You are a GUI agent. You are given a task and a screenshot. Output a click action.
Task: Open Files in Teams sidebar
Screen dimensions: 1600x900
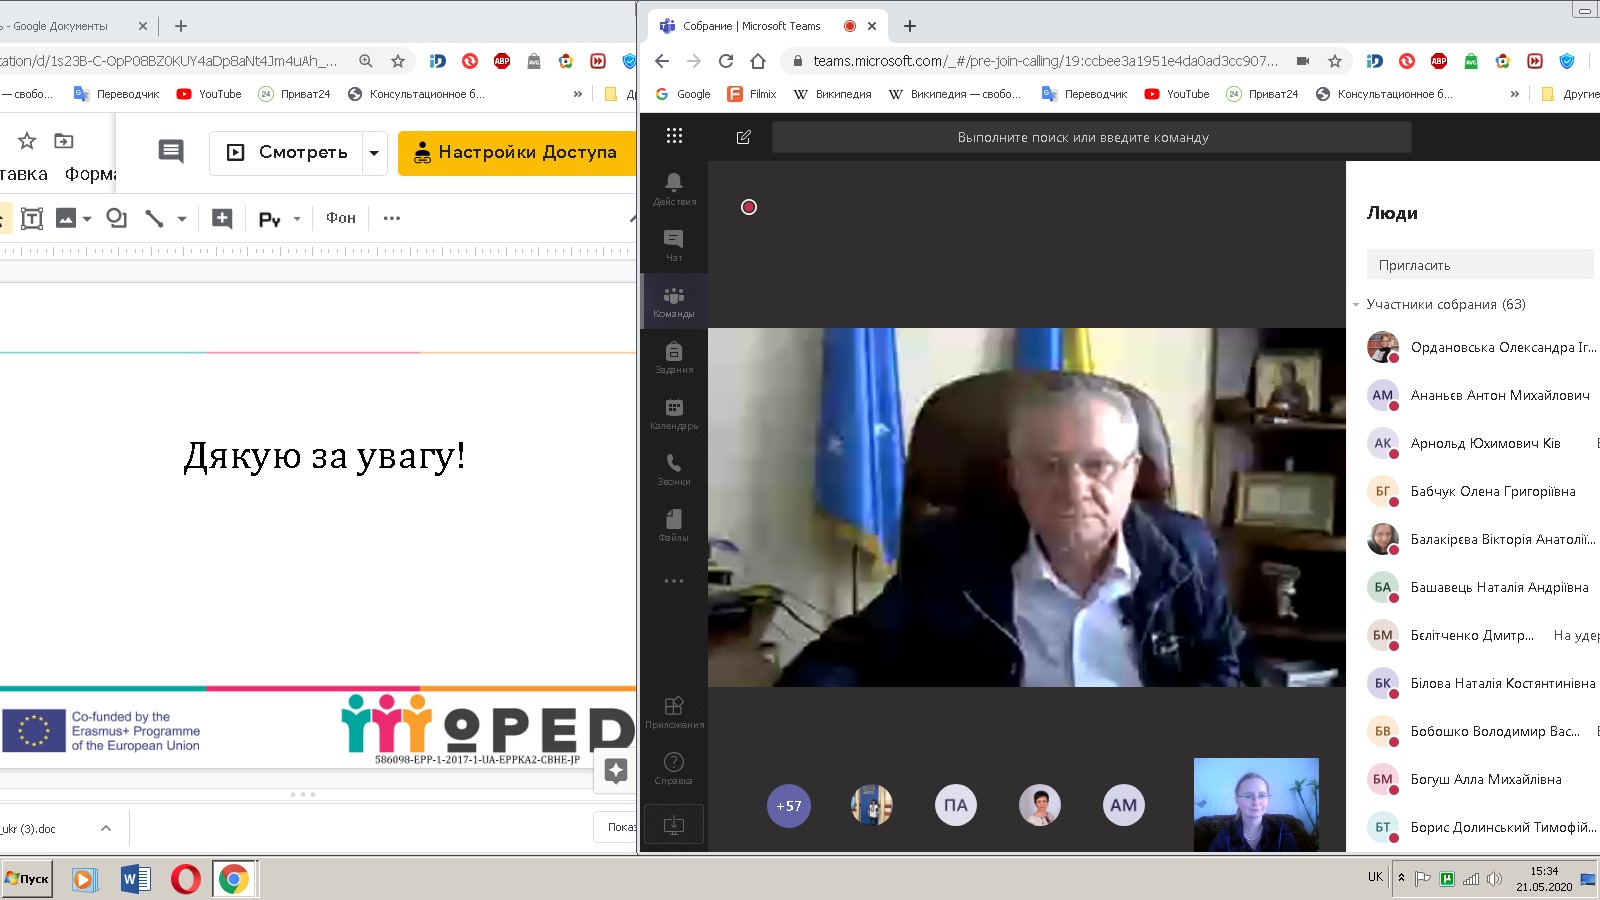tap(674, 523)
